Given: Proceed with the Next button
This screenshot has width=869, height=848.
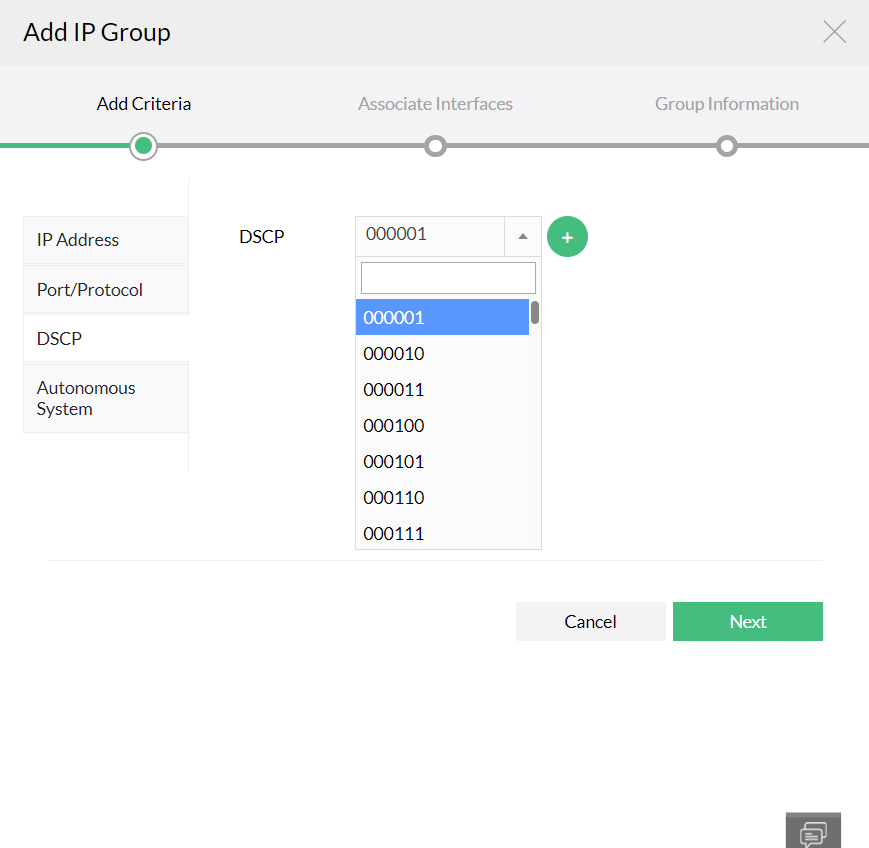Looking at the screenshot, I should pyautogui.click(x=748, y=621).
